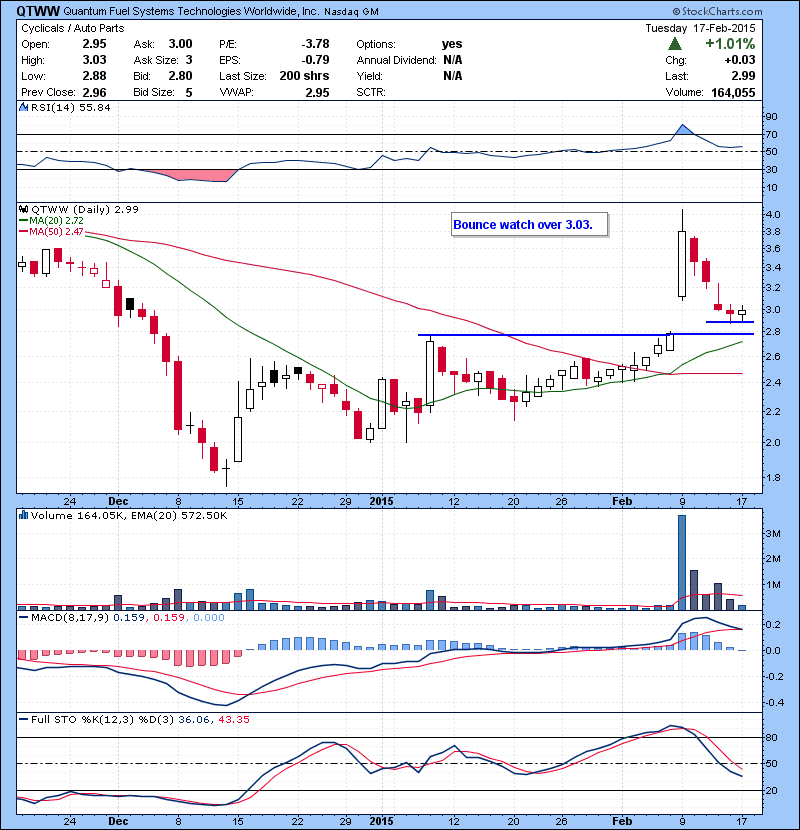Click the tall white gap-up candle on Feb 9
The height and width of the screenshot is (830, 800).
click(x=682, y=264)
